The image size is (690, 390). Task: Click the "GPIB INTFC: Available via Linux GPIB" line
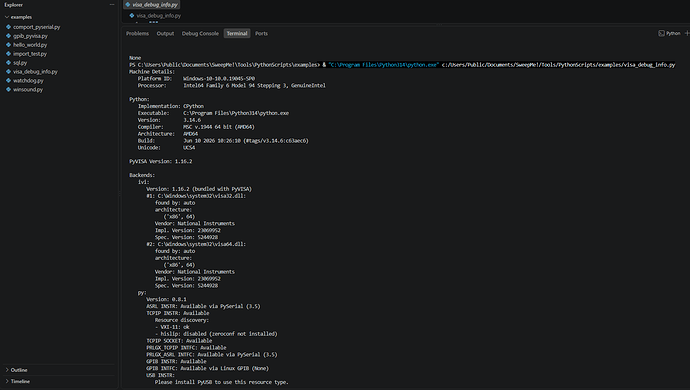207,368
